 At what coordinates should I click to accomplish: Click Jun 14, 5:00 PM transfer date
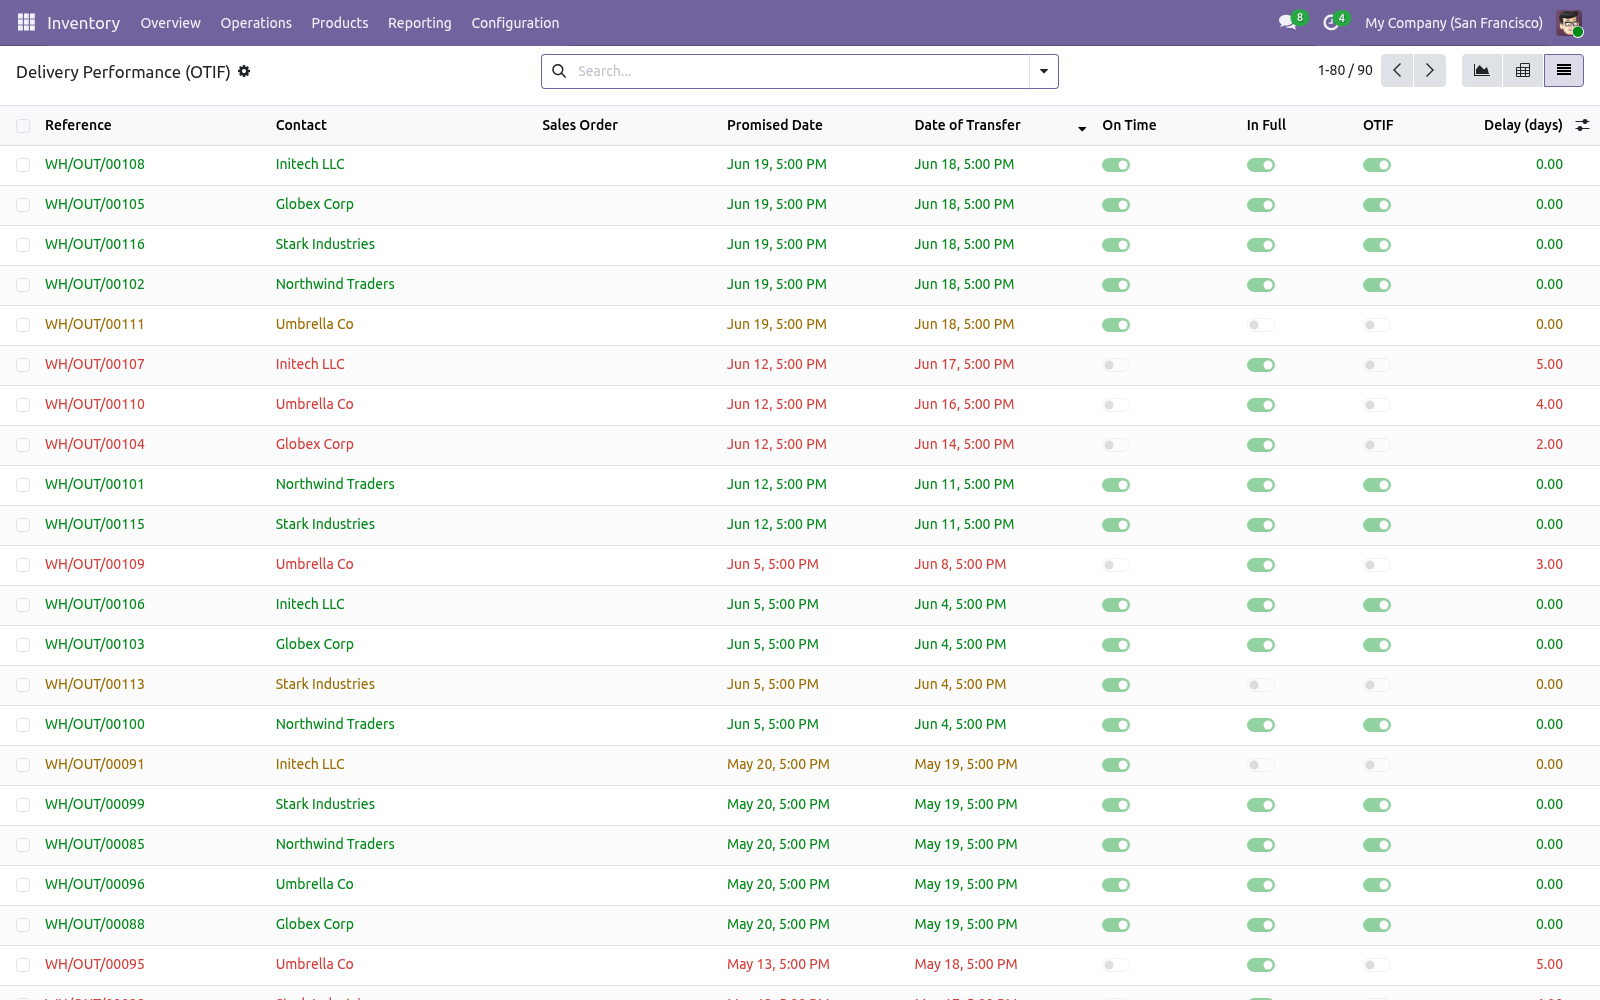[964, 444]
